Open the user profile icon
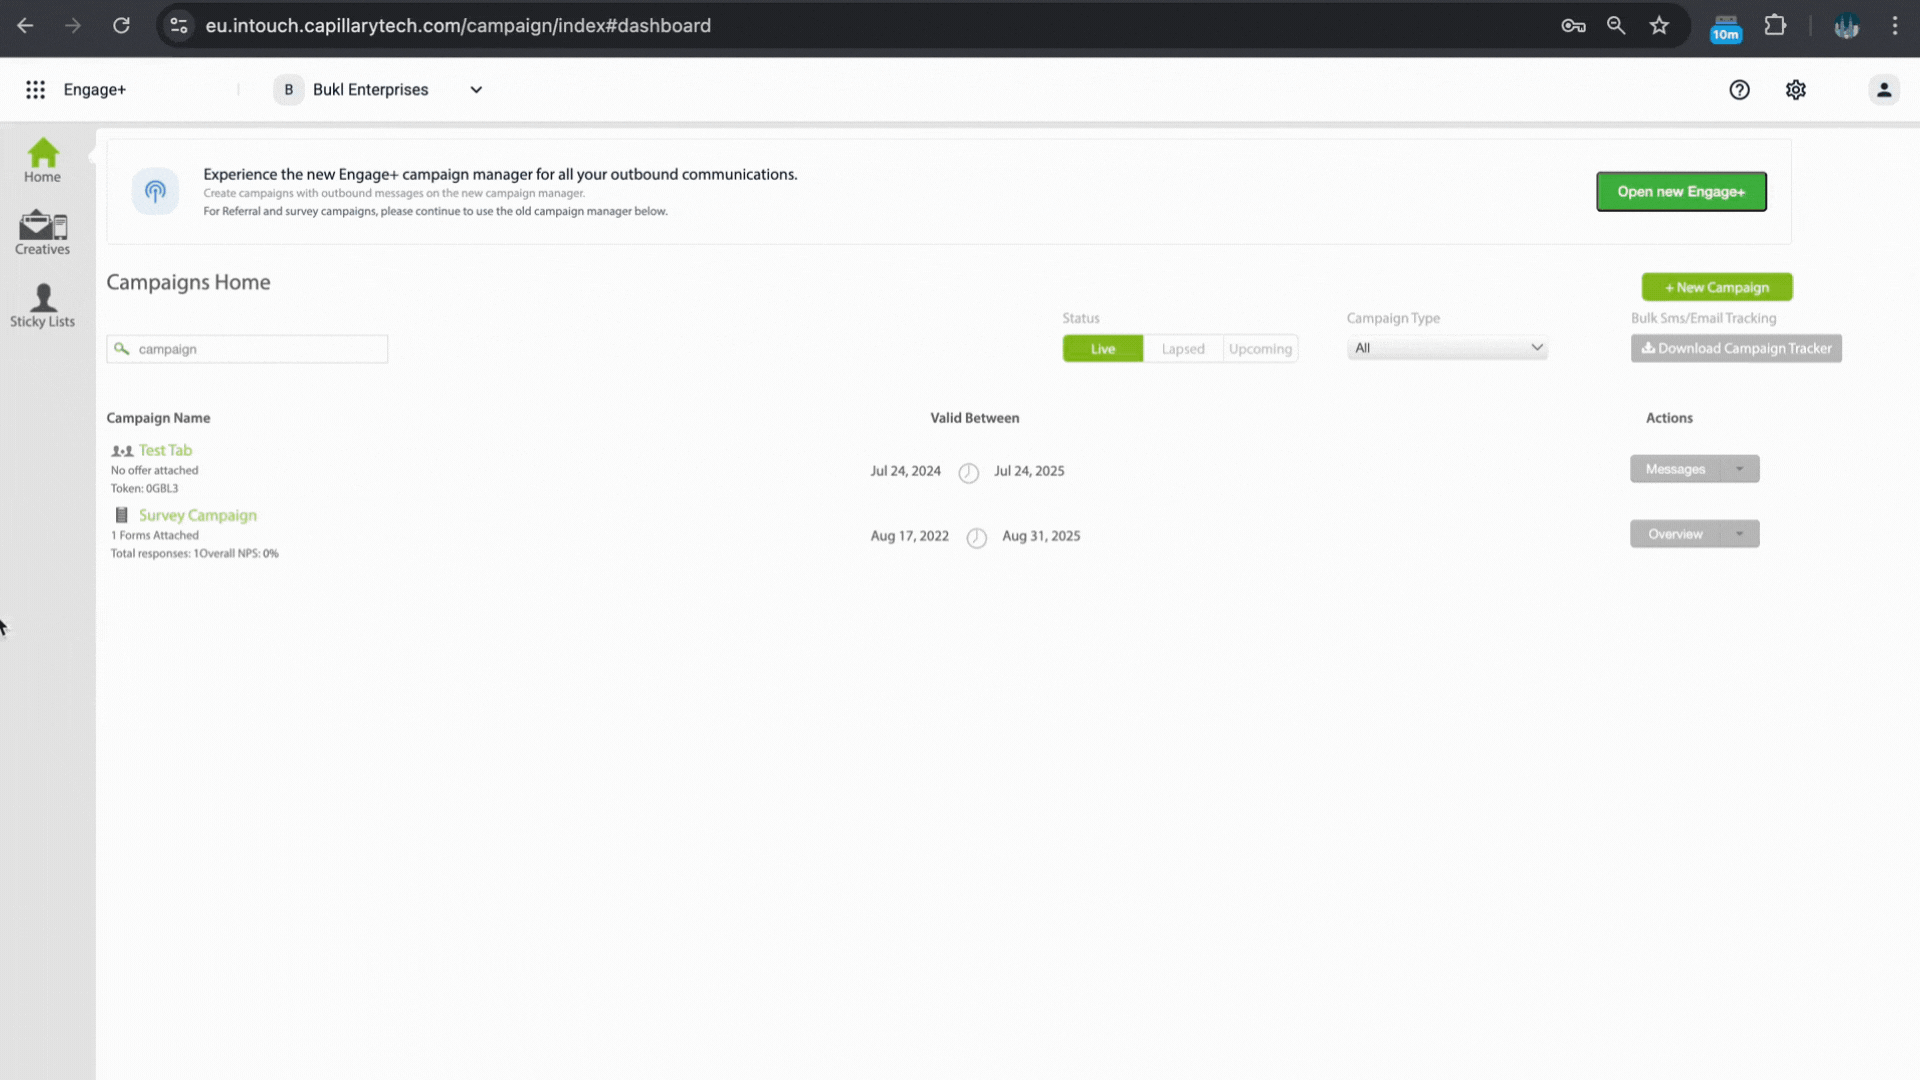This screenshot has width=1920, height=1080. click(x=1883, y=90)
